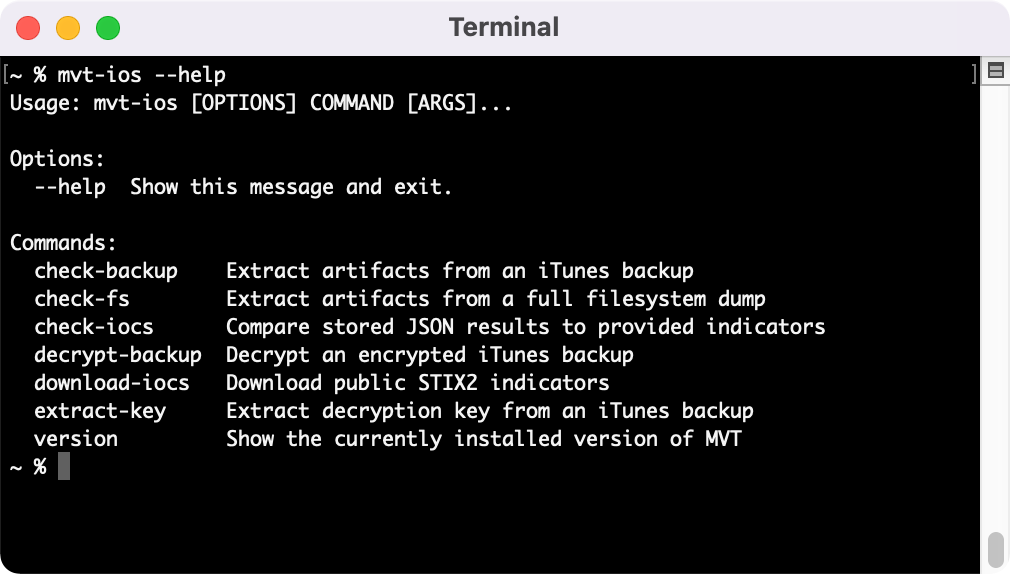Click the Commands: heading

63,243
